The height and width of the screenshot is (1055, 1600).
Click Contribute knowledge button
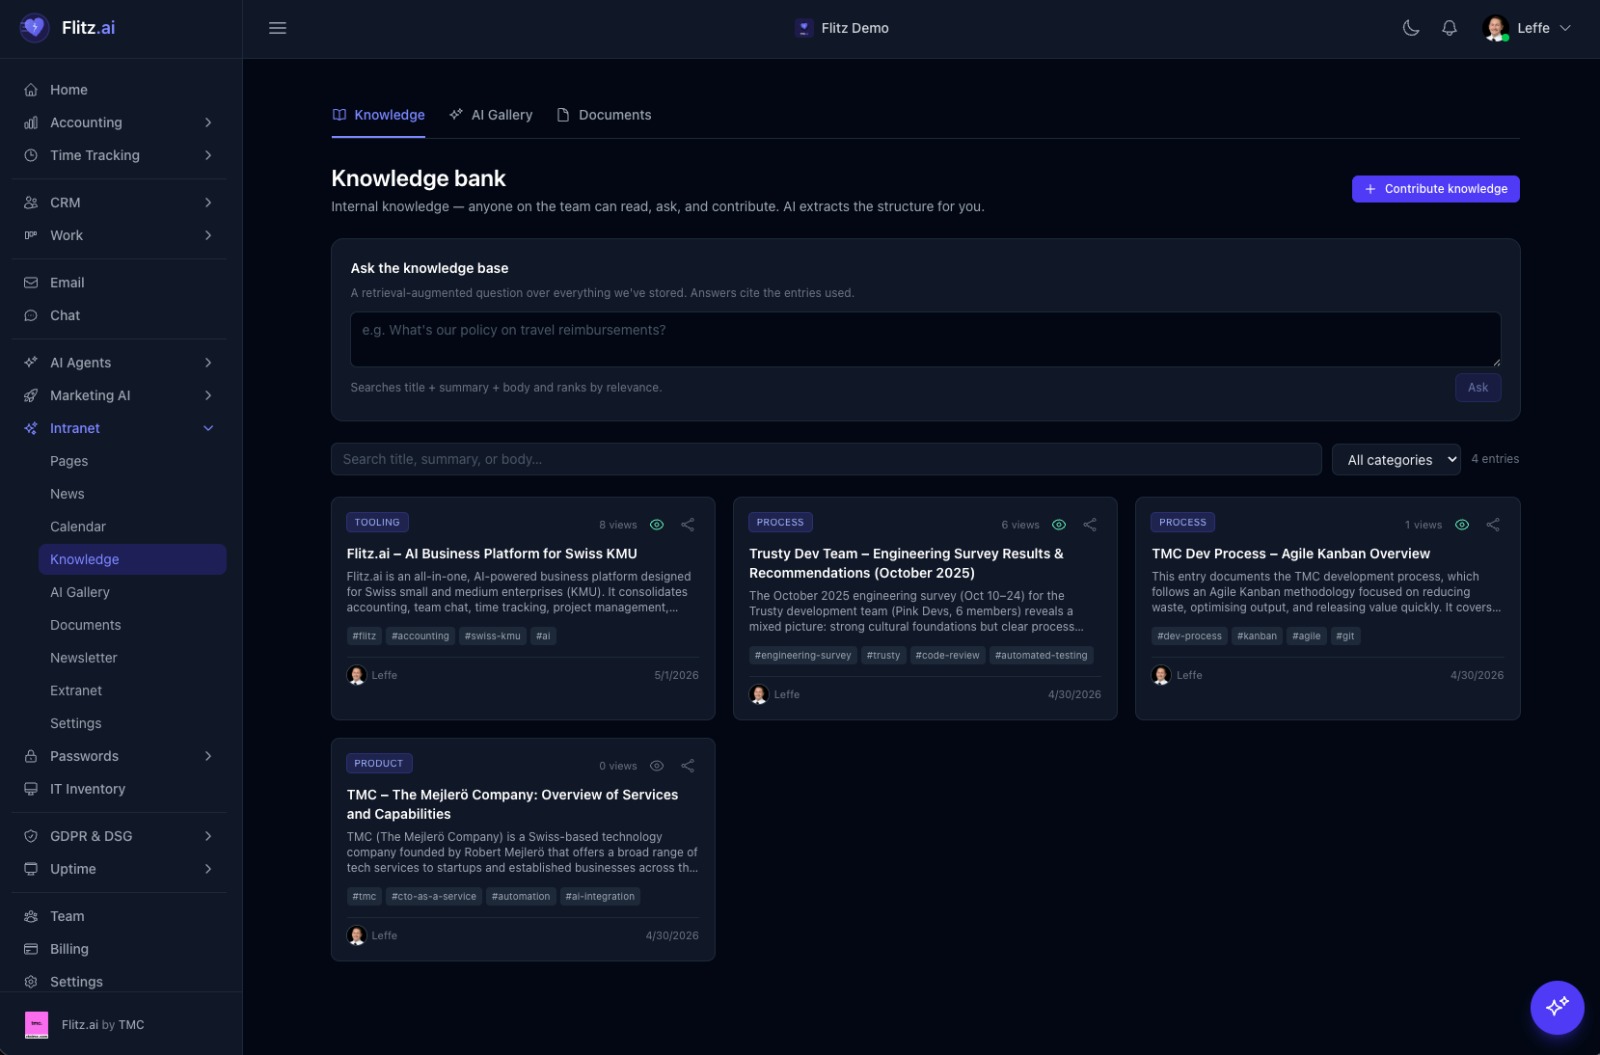pos(1435,189)
